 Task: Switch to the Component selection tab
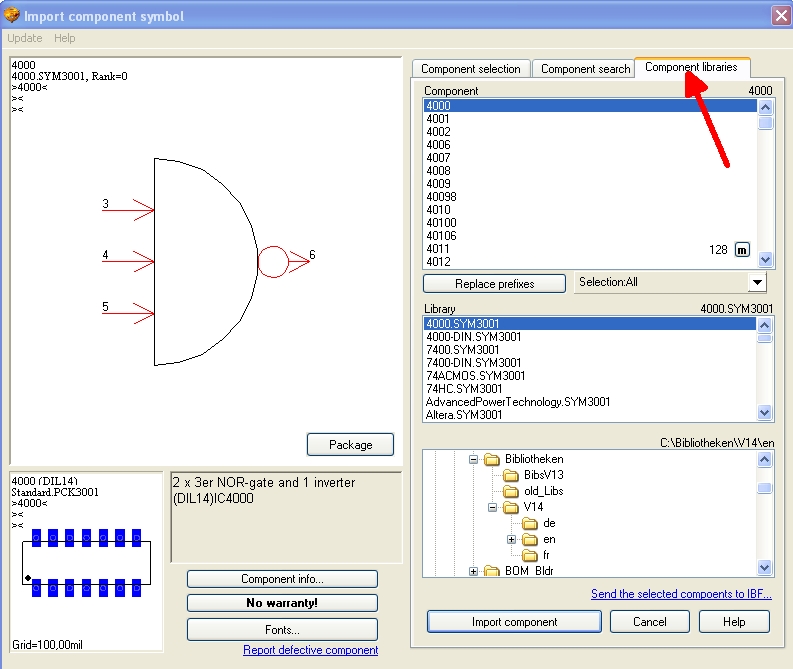click(470, 69)
